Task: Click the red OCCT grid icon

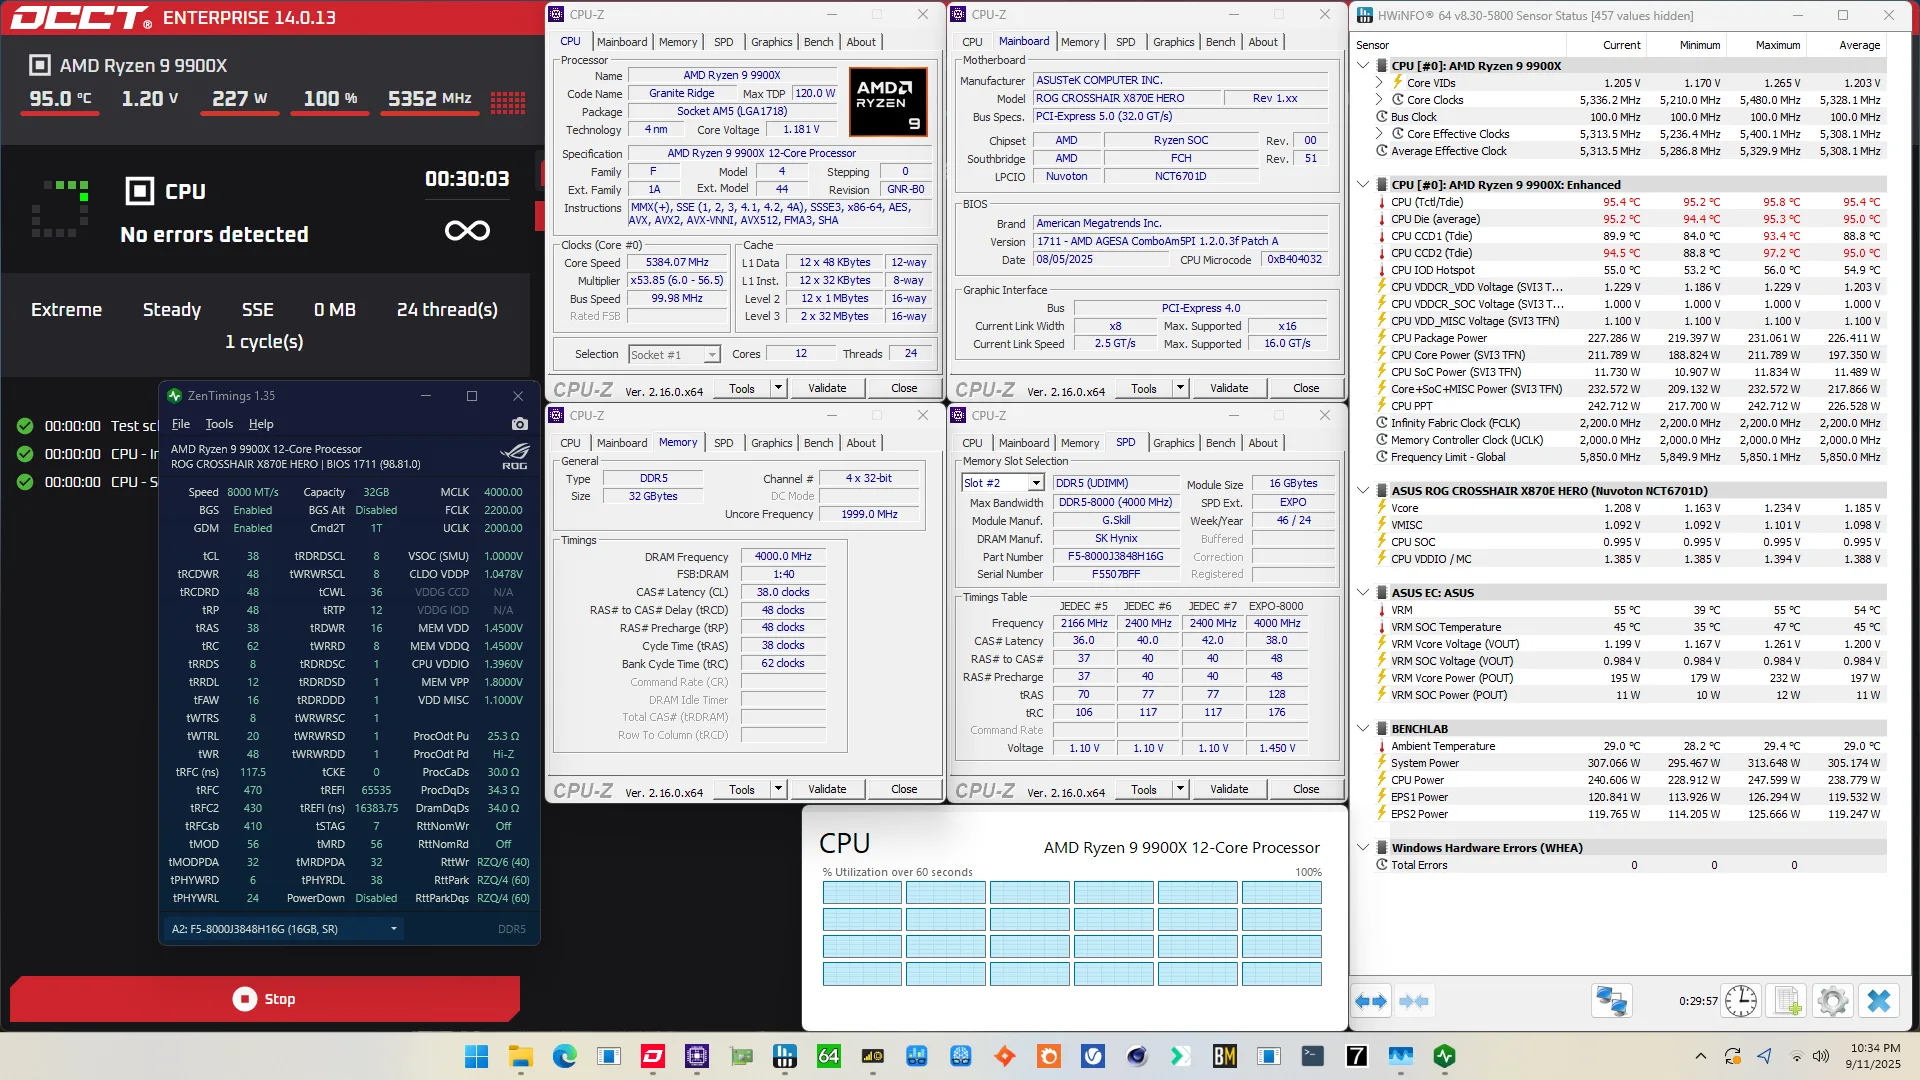Action: pyautogui.click(x=507, y=100)
